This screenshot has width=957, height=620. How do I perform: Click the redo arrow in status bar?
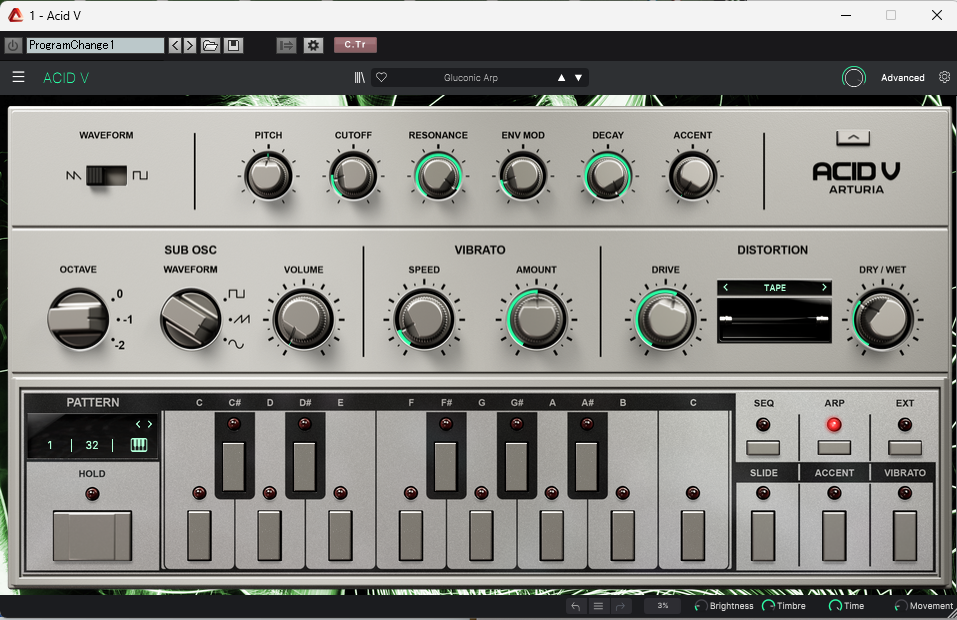pos(620,606)
